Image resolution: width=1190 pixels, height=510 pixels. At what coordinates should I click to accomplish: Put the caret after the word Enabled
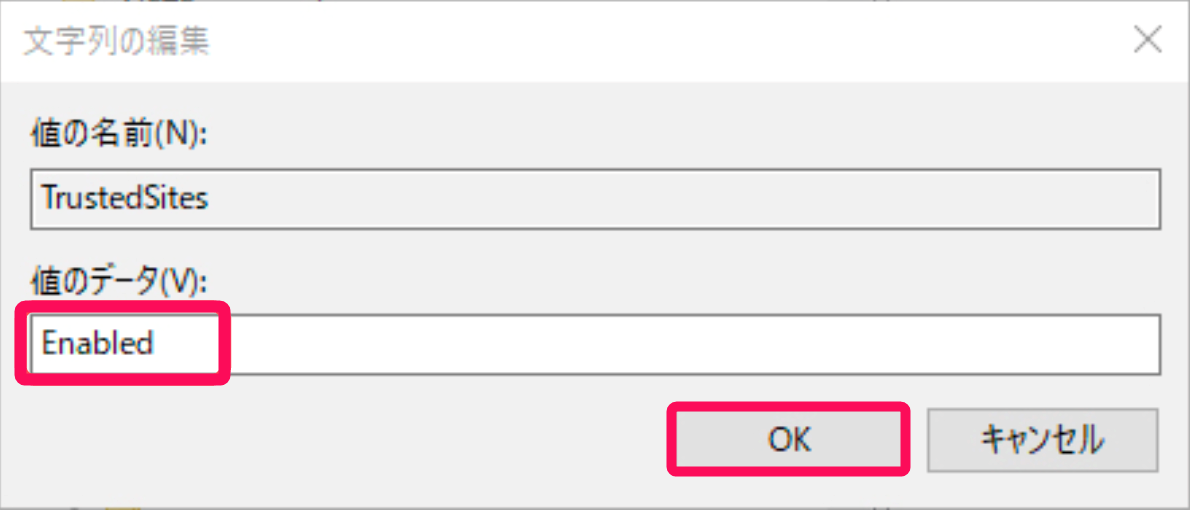tap(156, 344)
